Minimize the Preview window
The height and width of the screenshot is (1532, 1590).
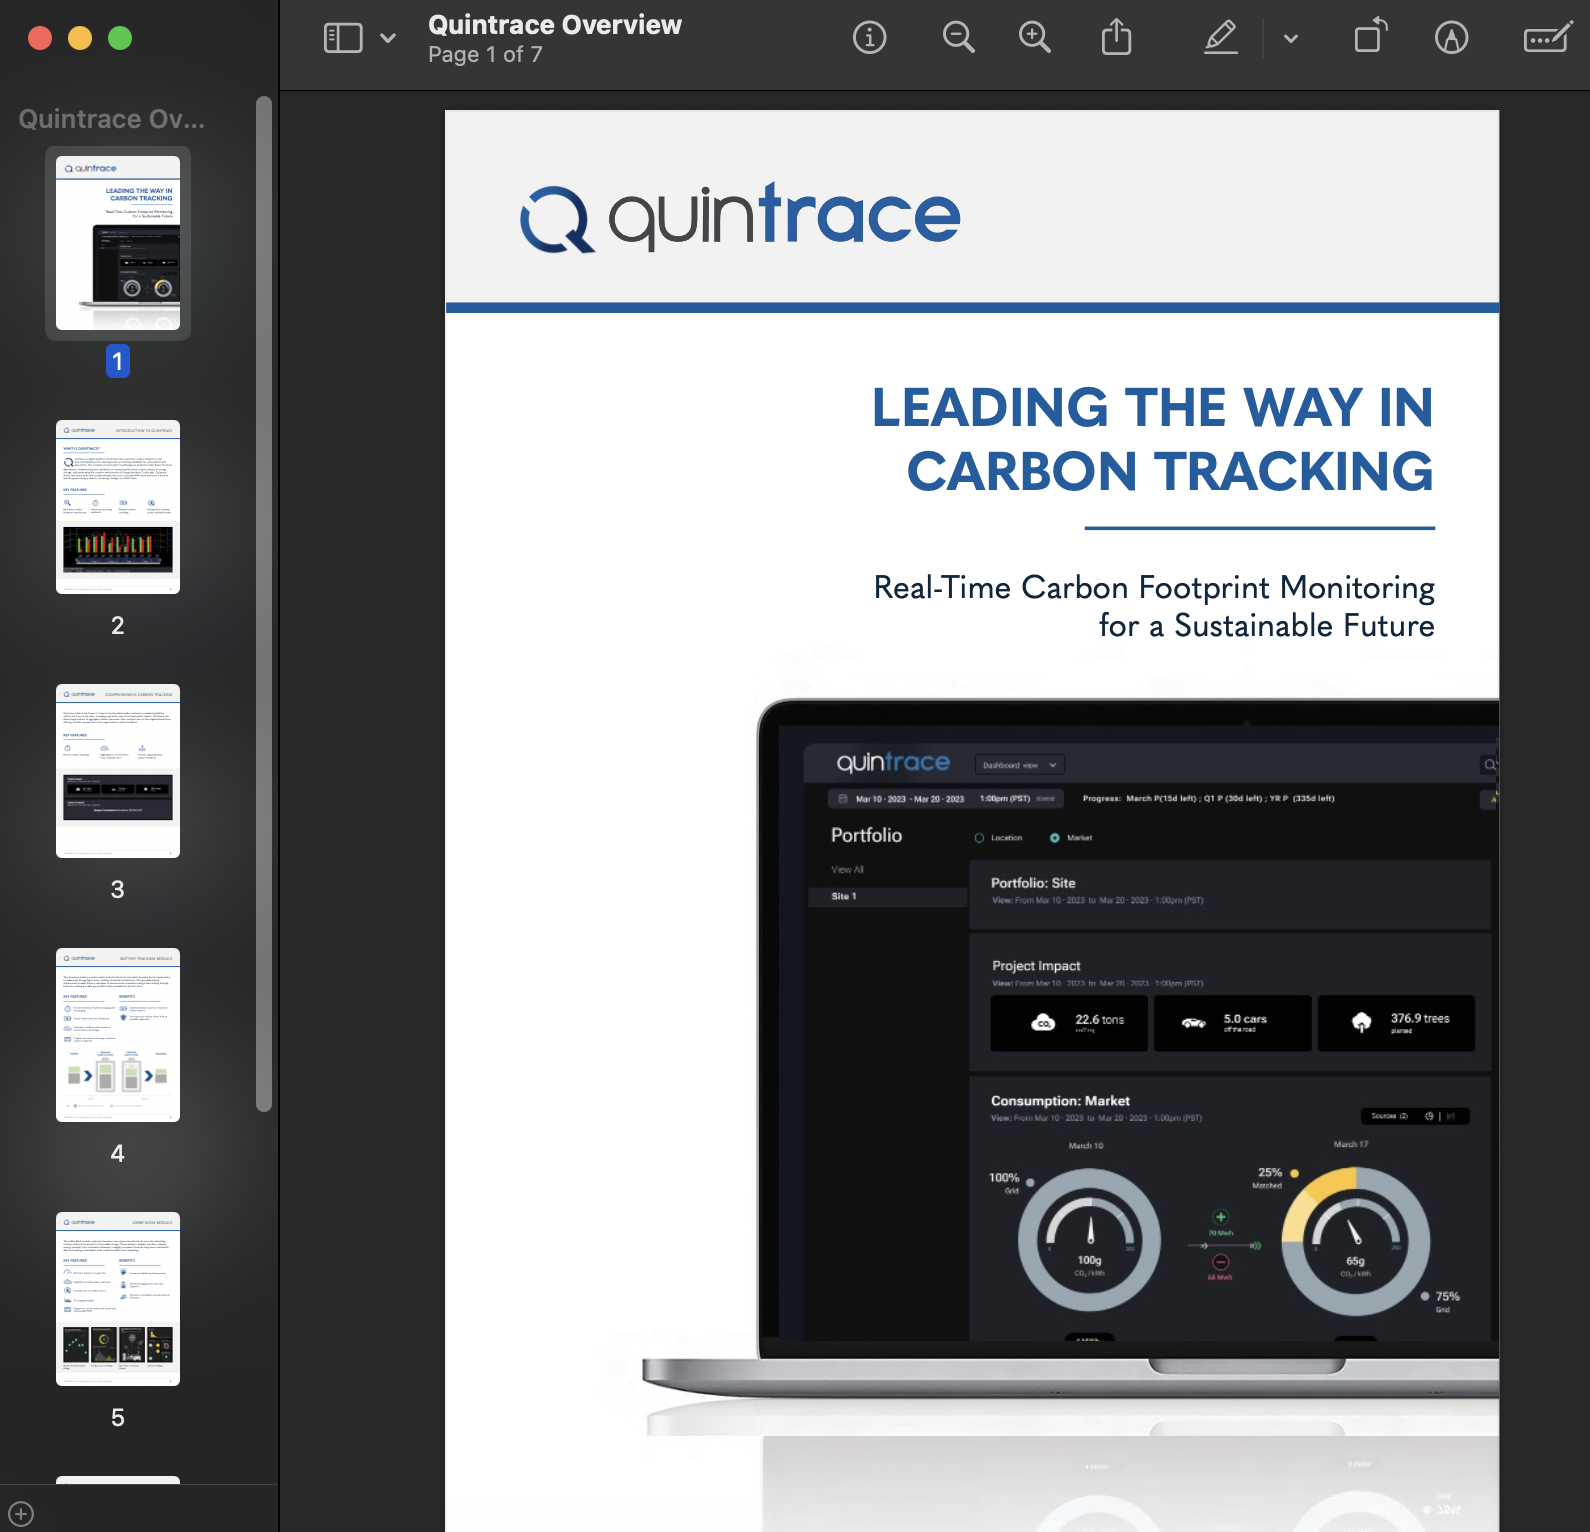coord(80,38)
